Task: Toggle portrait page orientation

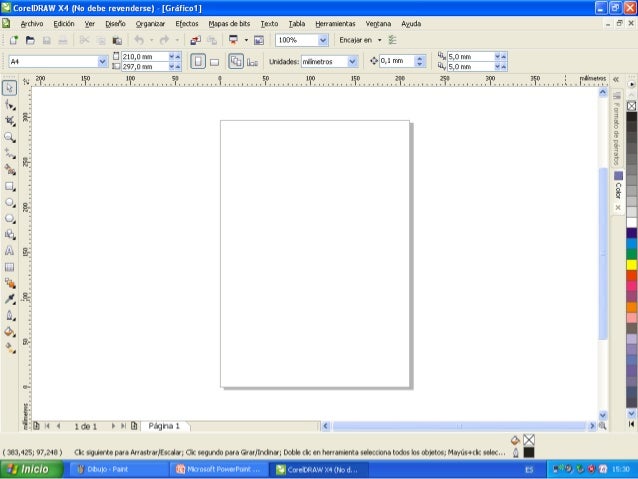Action: pyautogui.click(x=198, y=61)
